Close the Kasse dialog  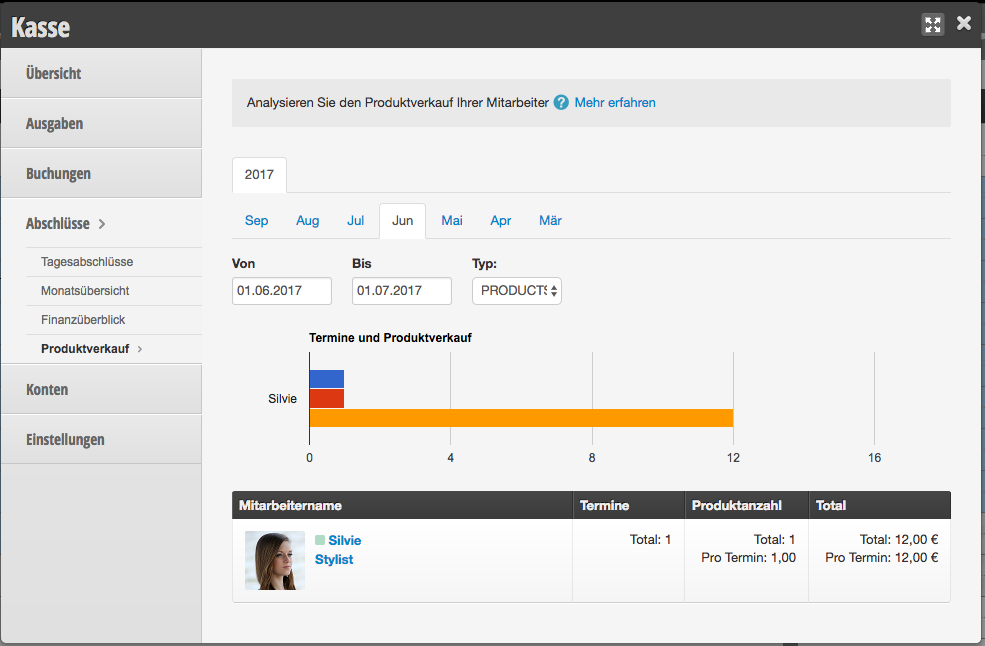(964, 23)
